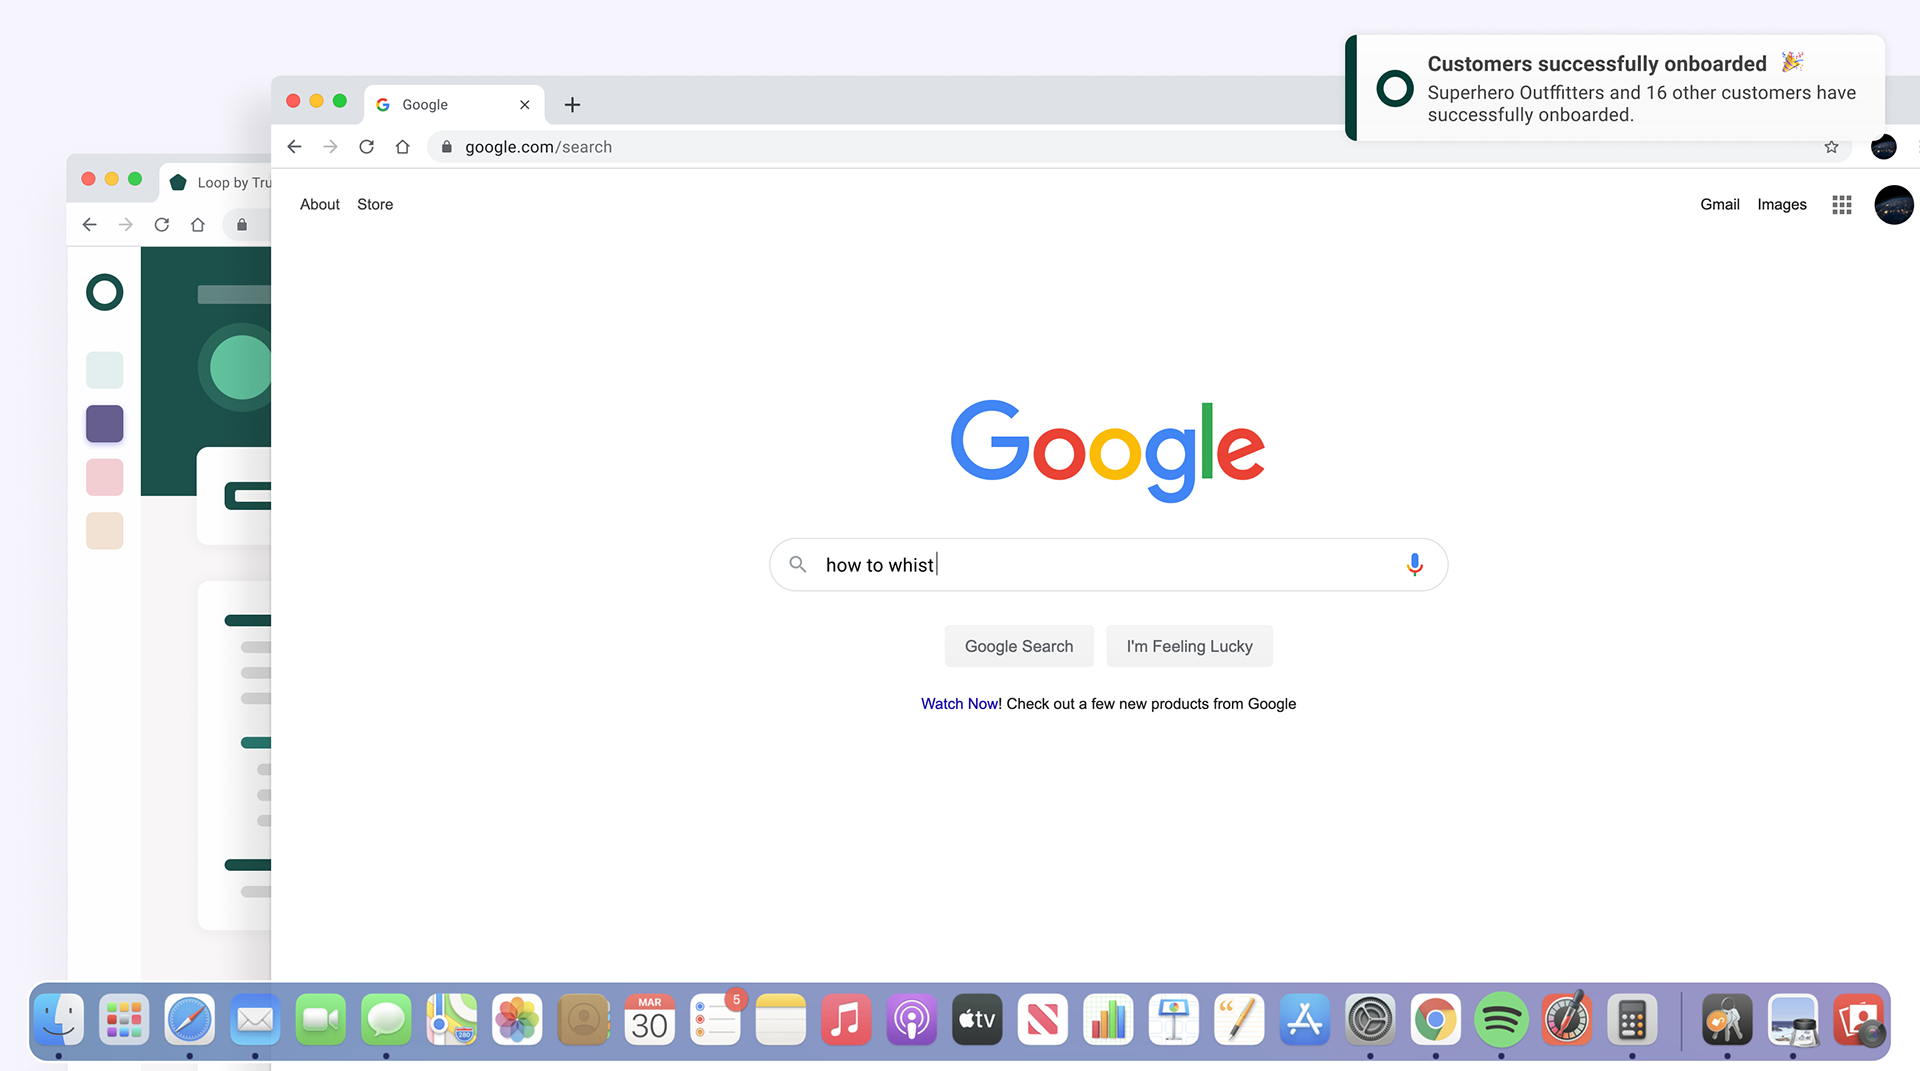Open the Gmail link
1920x1071 pixels.
1720,204
